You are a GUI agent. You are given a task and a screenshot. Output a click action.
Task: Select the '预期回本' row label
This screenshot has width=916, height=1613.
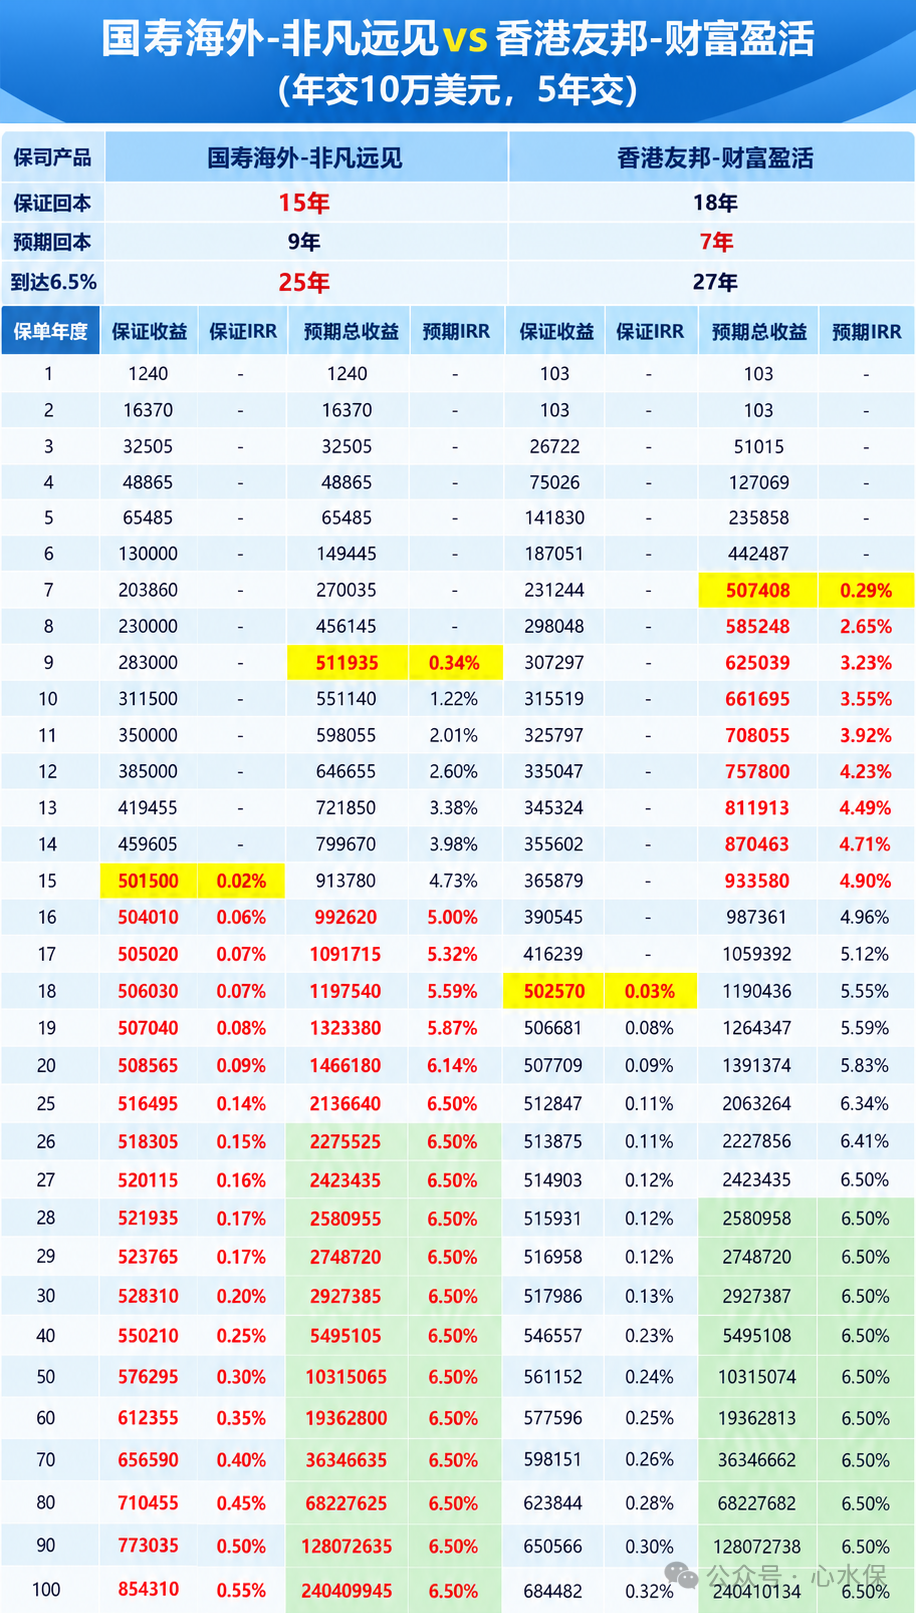tap(52, 242)
